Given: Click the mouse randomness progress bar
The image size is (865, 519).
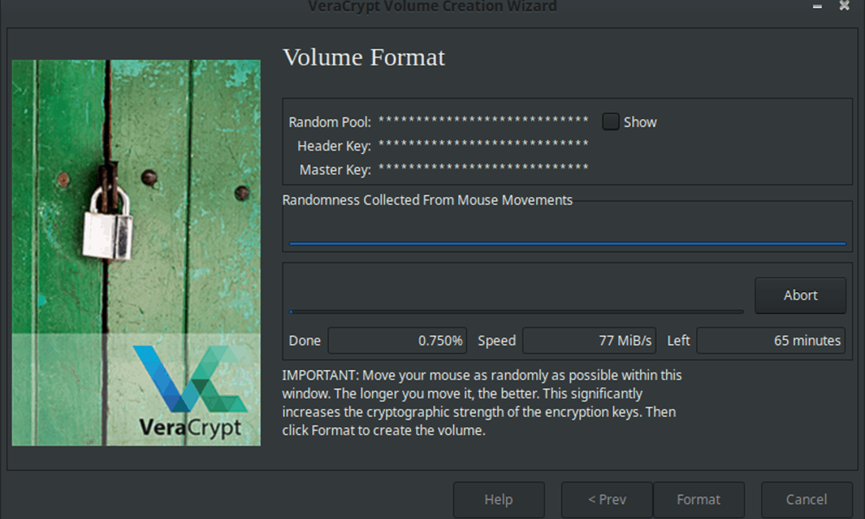Looking at the screenshot, I should (567, 243).
